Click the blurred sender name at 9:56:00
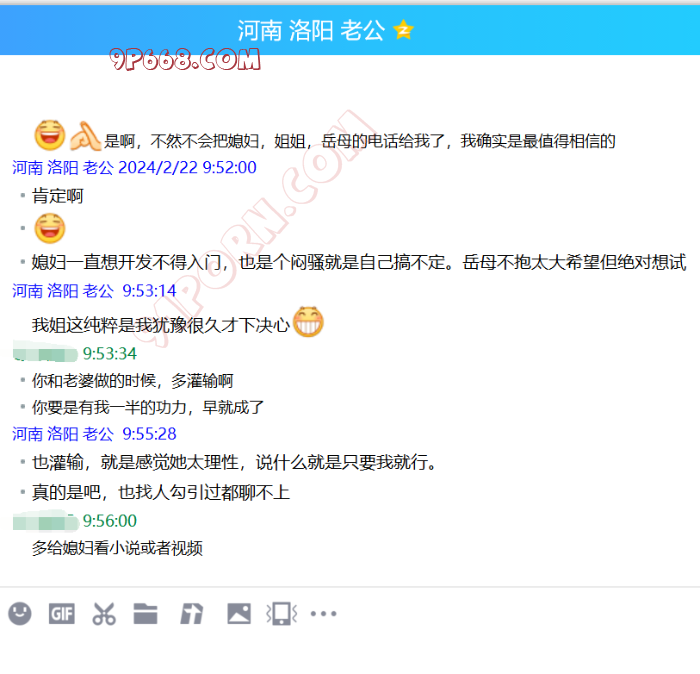 click(44, 521)
